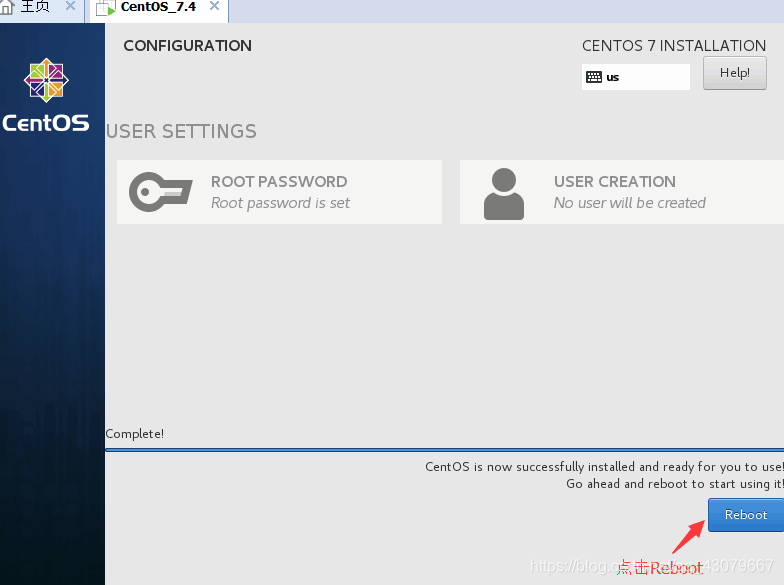Click the 'CONFIGURATION' title
The height and width of the screenshot is (585, 784).
pyautogui.click(x=188, y=46)
